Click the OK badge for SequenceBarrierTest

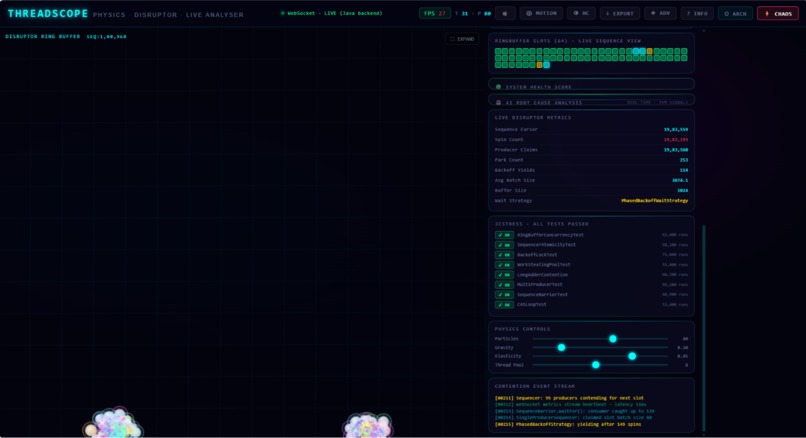(x=504, y=295)
